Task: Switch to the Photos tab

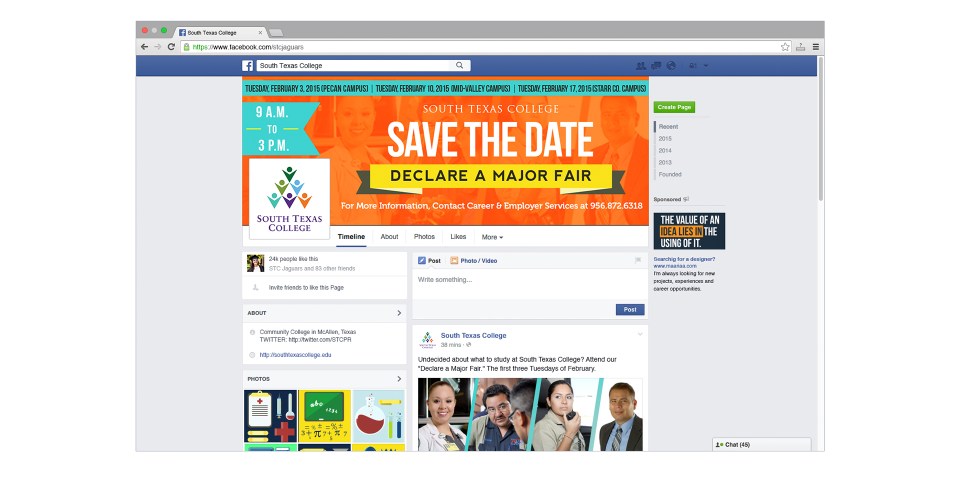Action: [x=424, y=236]
